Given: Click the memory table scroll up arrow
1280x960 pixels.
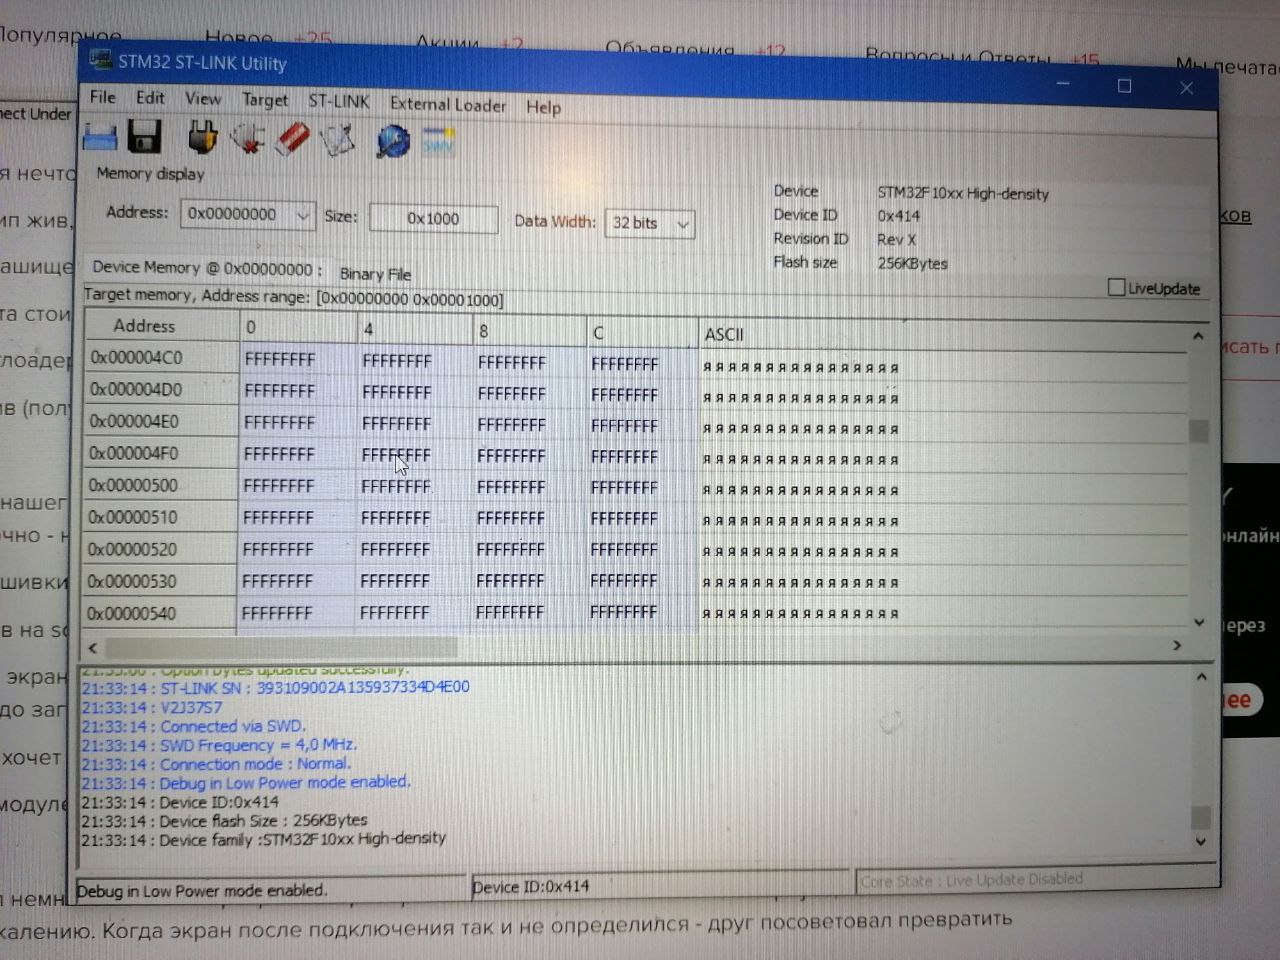Looking at the screenshot, I should [x=1198, y=337].
